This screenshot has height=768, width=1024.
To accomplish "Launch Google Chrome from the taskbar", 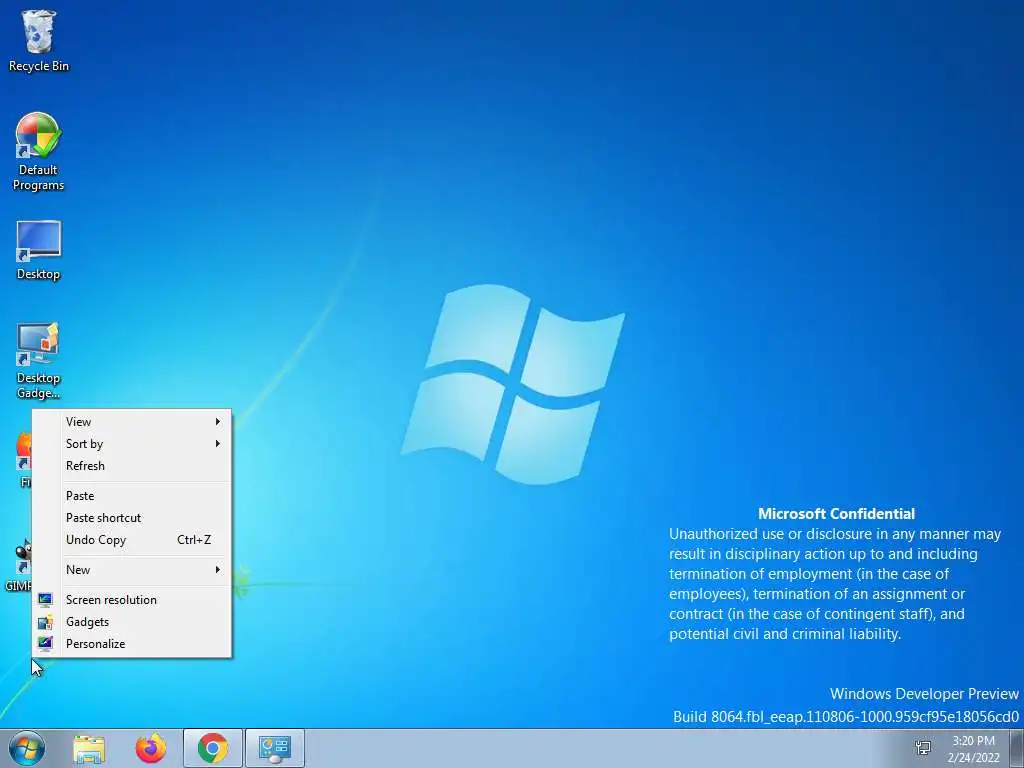I will (x=213, y=749).
